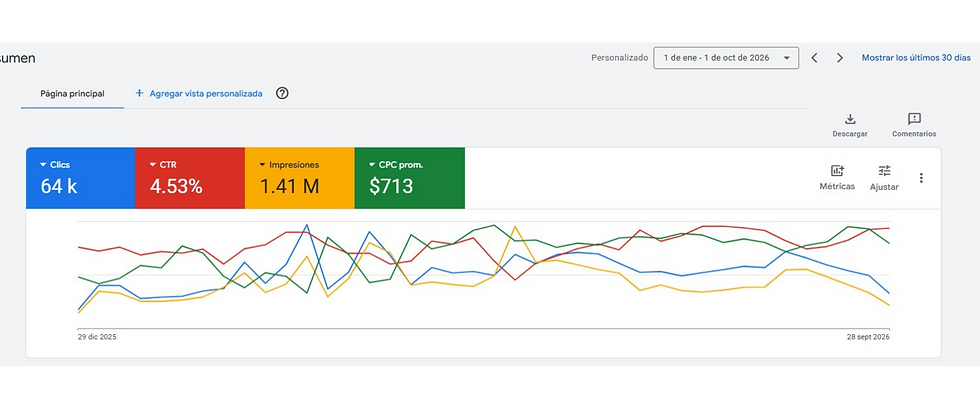Open the Métricas chart icon
The image size is (980, 400).
(837, 171)
